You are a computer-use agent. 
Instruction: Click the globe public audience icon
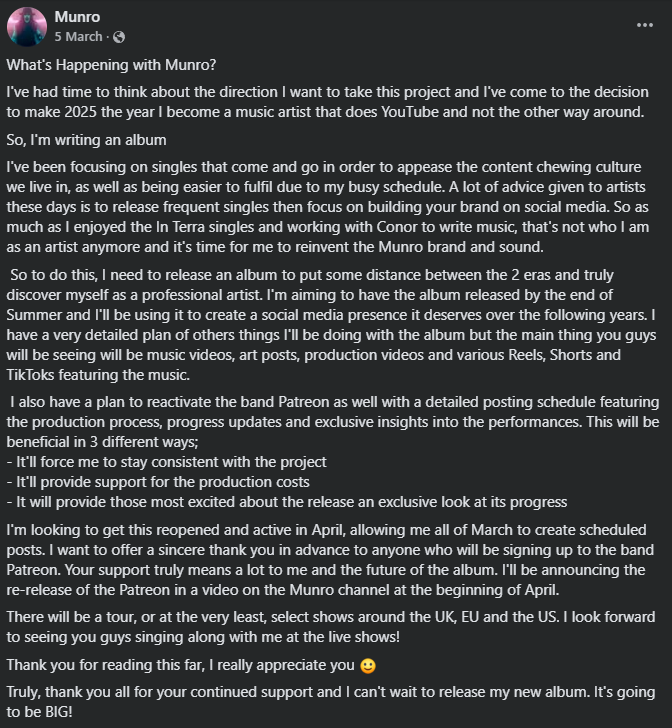119,37
